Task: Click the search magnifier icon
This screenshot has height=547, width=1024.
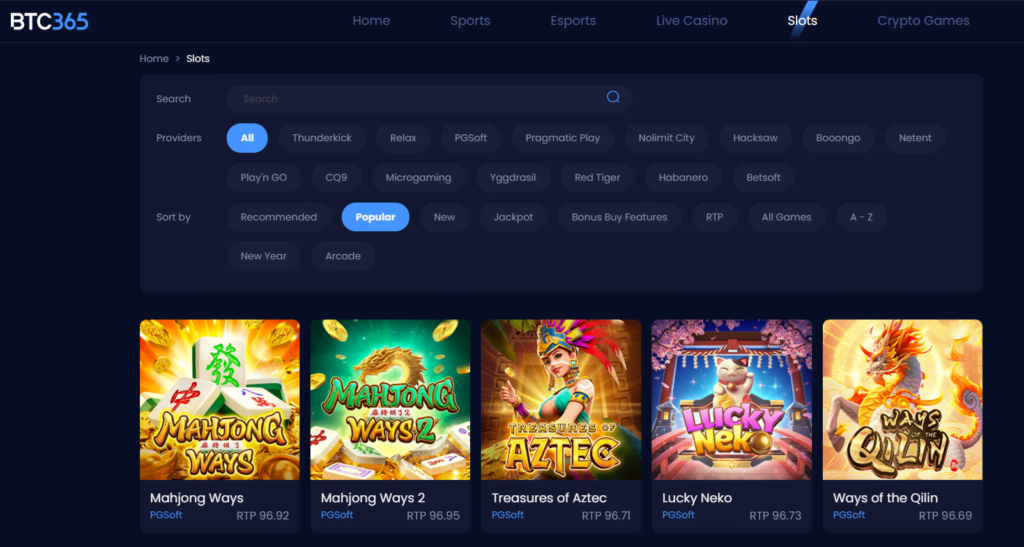Action: tap(613, 97)
